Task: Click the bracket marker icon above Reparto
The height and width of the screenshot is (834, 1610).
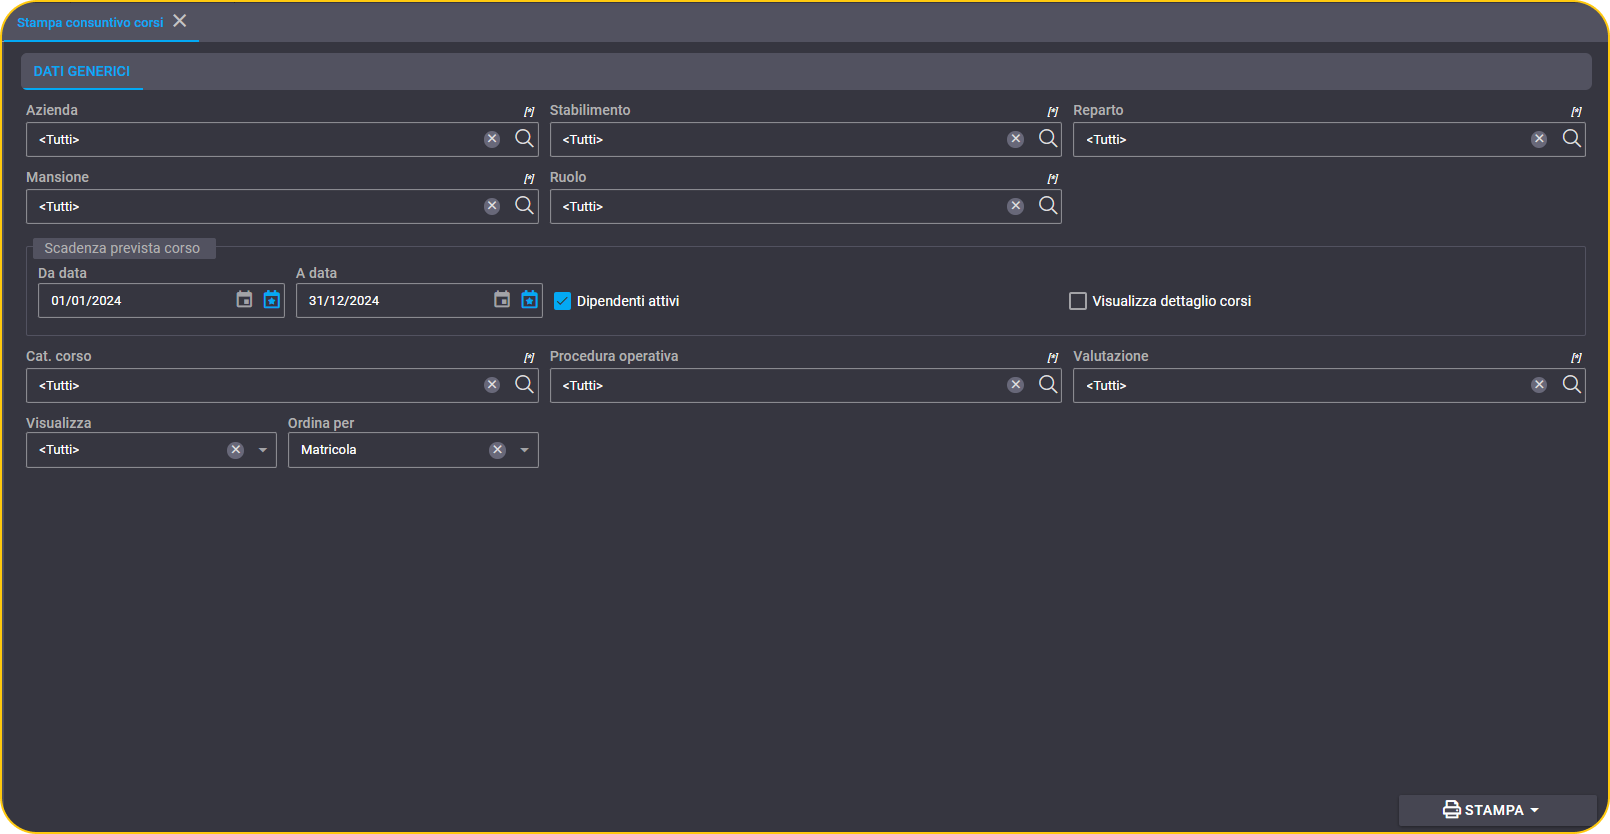Action: pos(1576,111)
